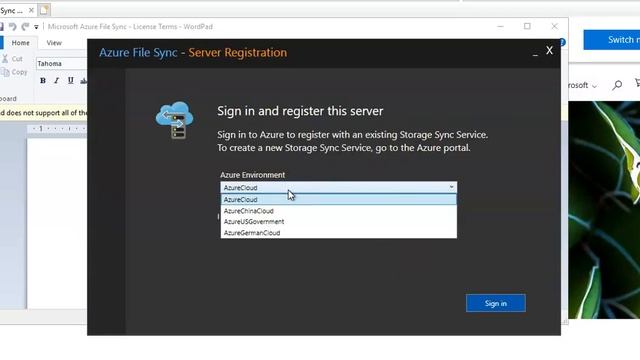Screen dimensions: 640x360
Task: Close the WordPad window
Action: pos(554,26)
